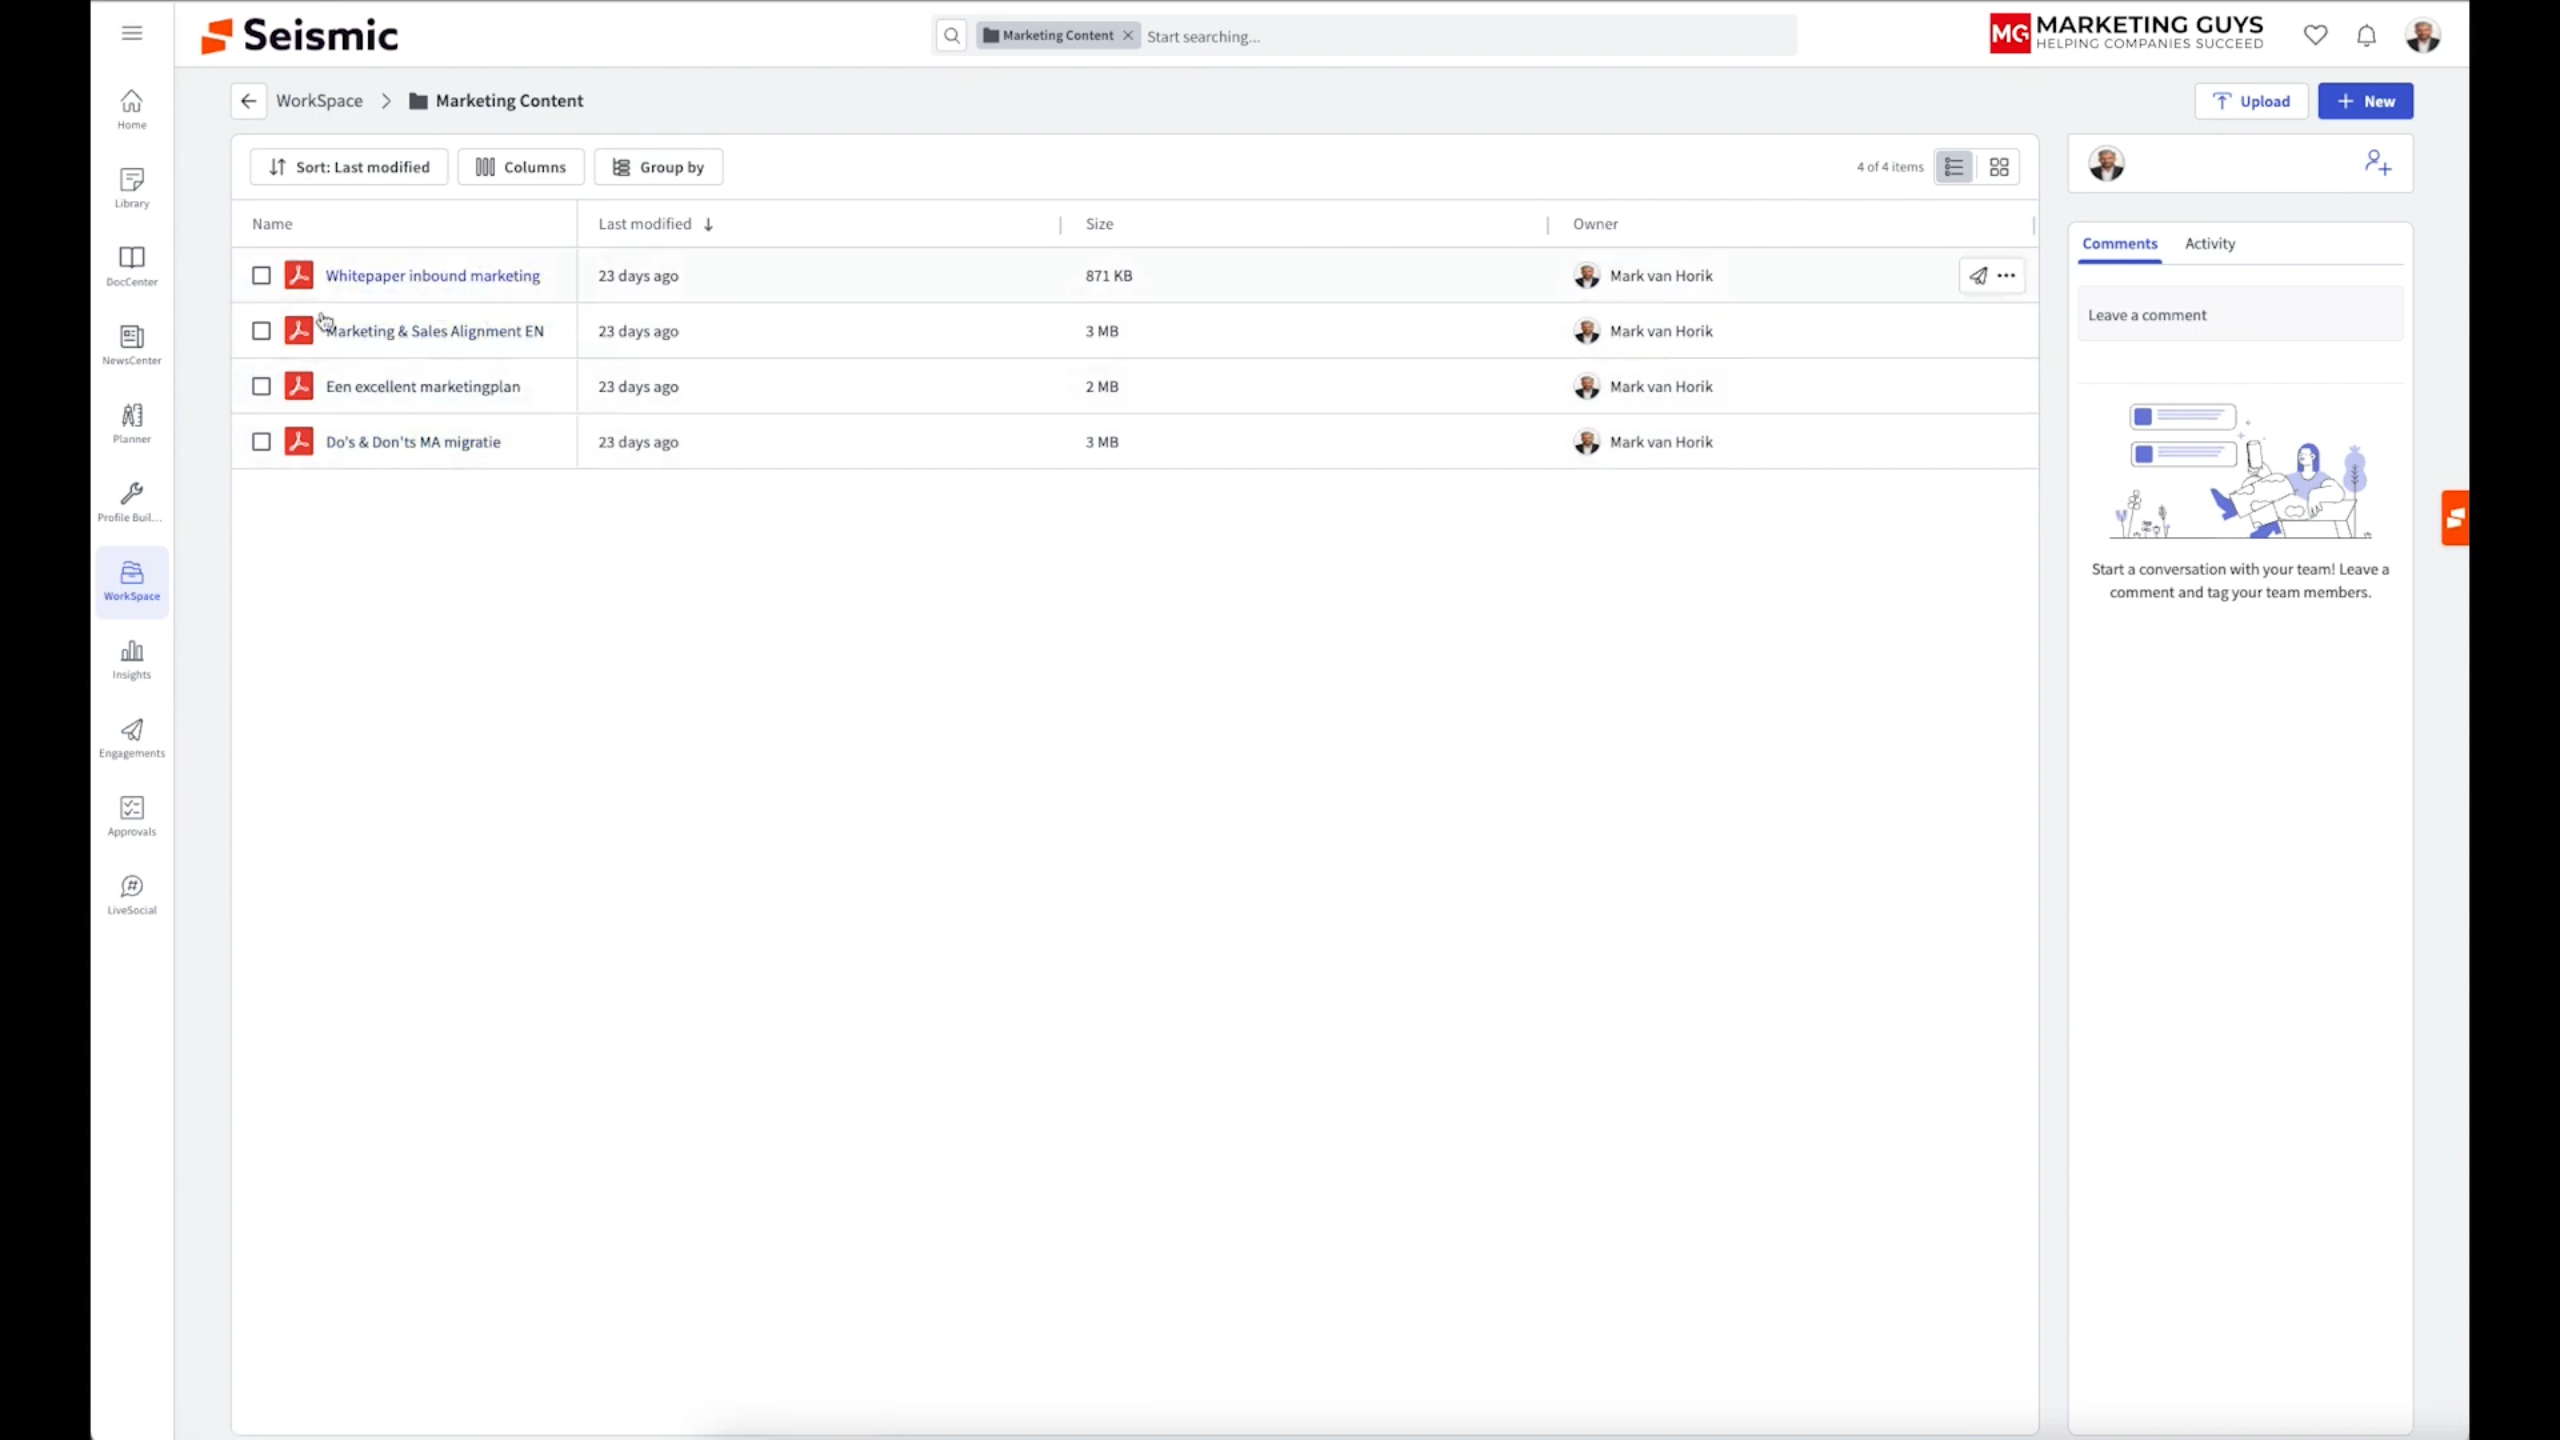Open the LiveSocial sidebar icon
This screenshot has width=2560, height=1440.
pyautogui.click(x=131, y=894)
